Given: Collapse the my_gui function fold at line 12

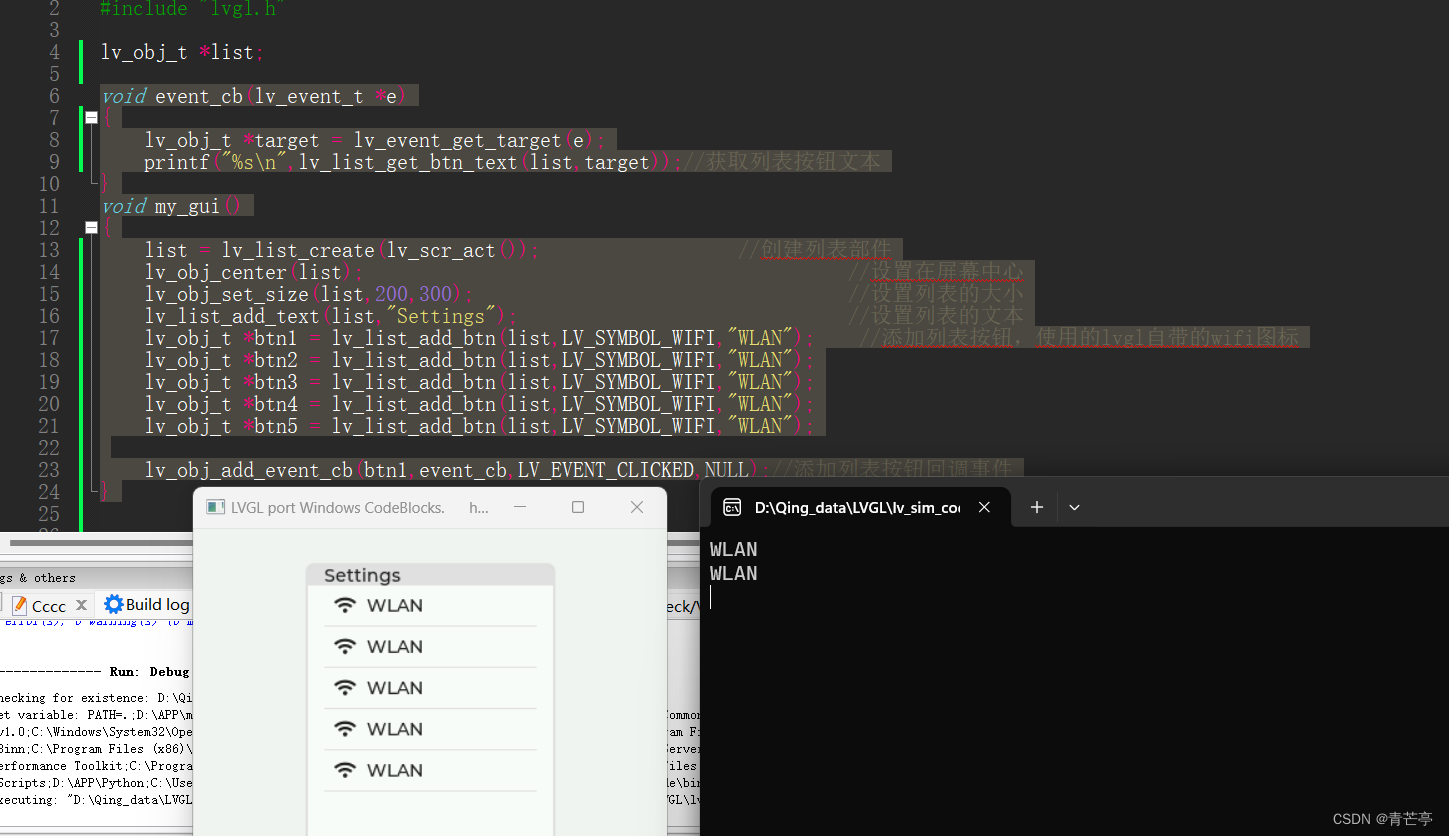Looking at the screenshot, I should (x=91, y=227).
